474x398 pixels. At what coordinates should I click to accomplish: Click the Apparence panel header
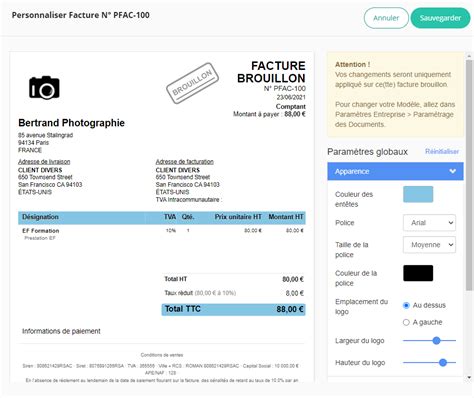coord(395,171)
